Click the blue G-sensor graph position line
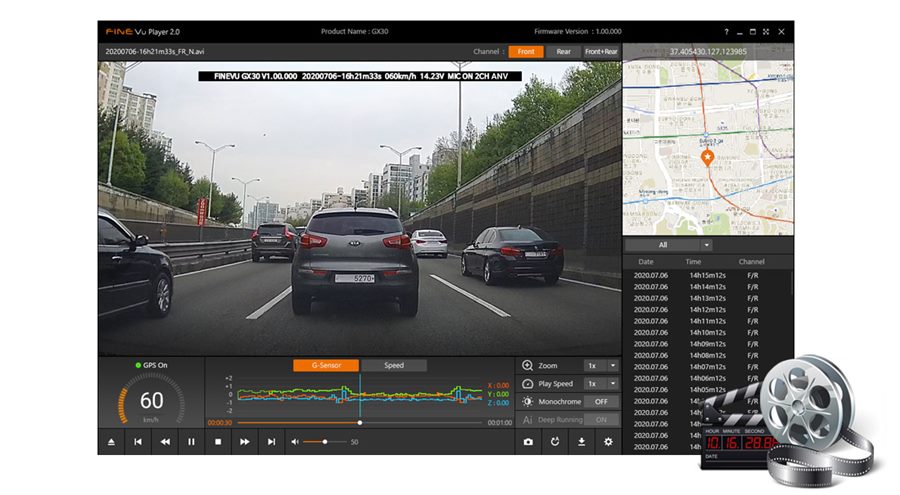 (x=360, y=395)
